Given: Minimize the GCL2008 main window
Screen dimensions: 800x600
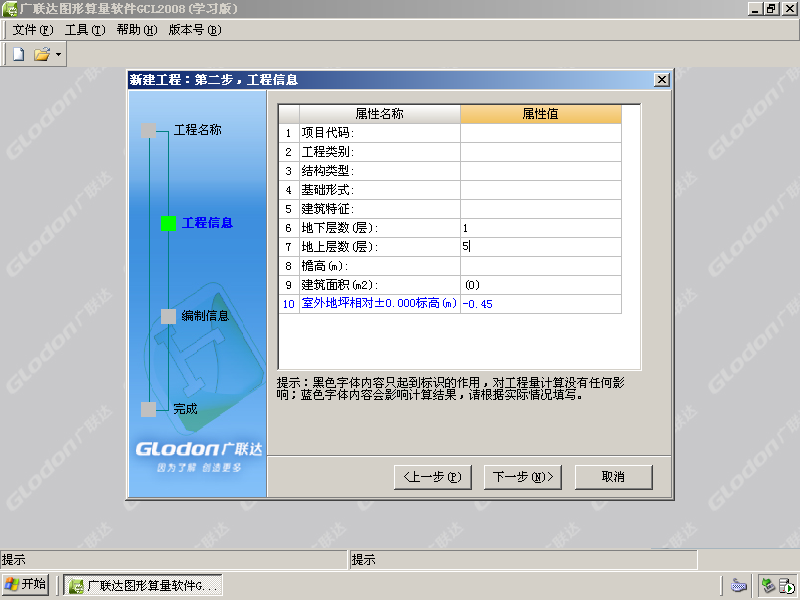Looking at the screenshot, I should pyautogui.click(x=755, y=9).
